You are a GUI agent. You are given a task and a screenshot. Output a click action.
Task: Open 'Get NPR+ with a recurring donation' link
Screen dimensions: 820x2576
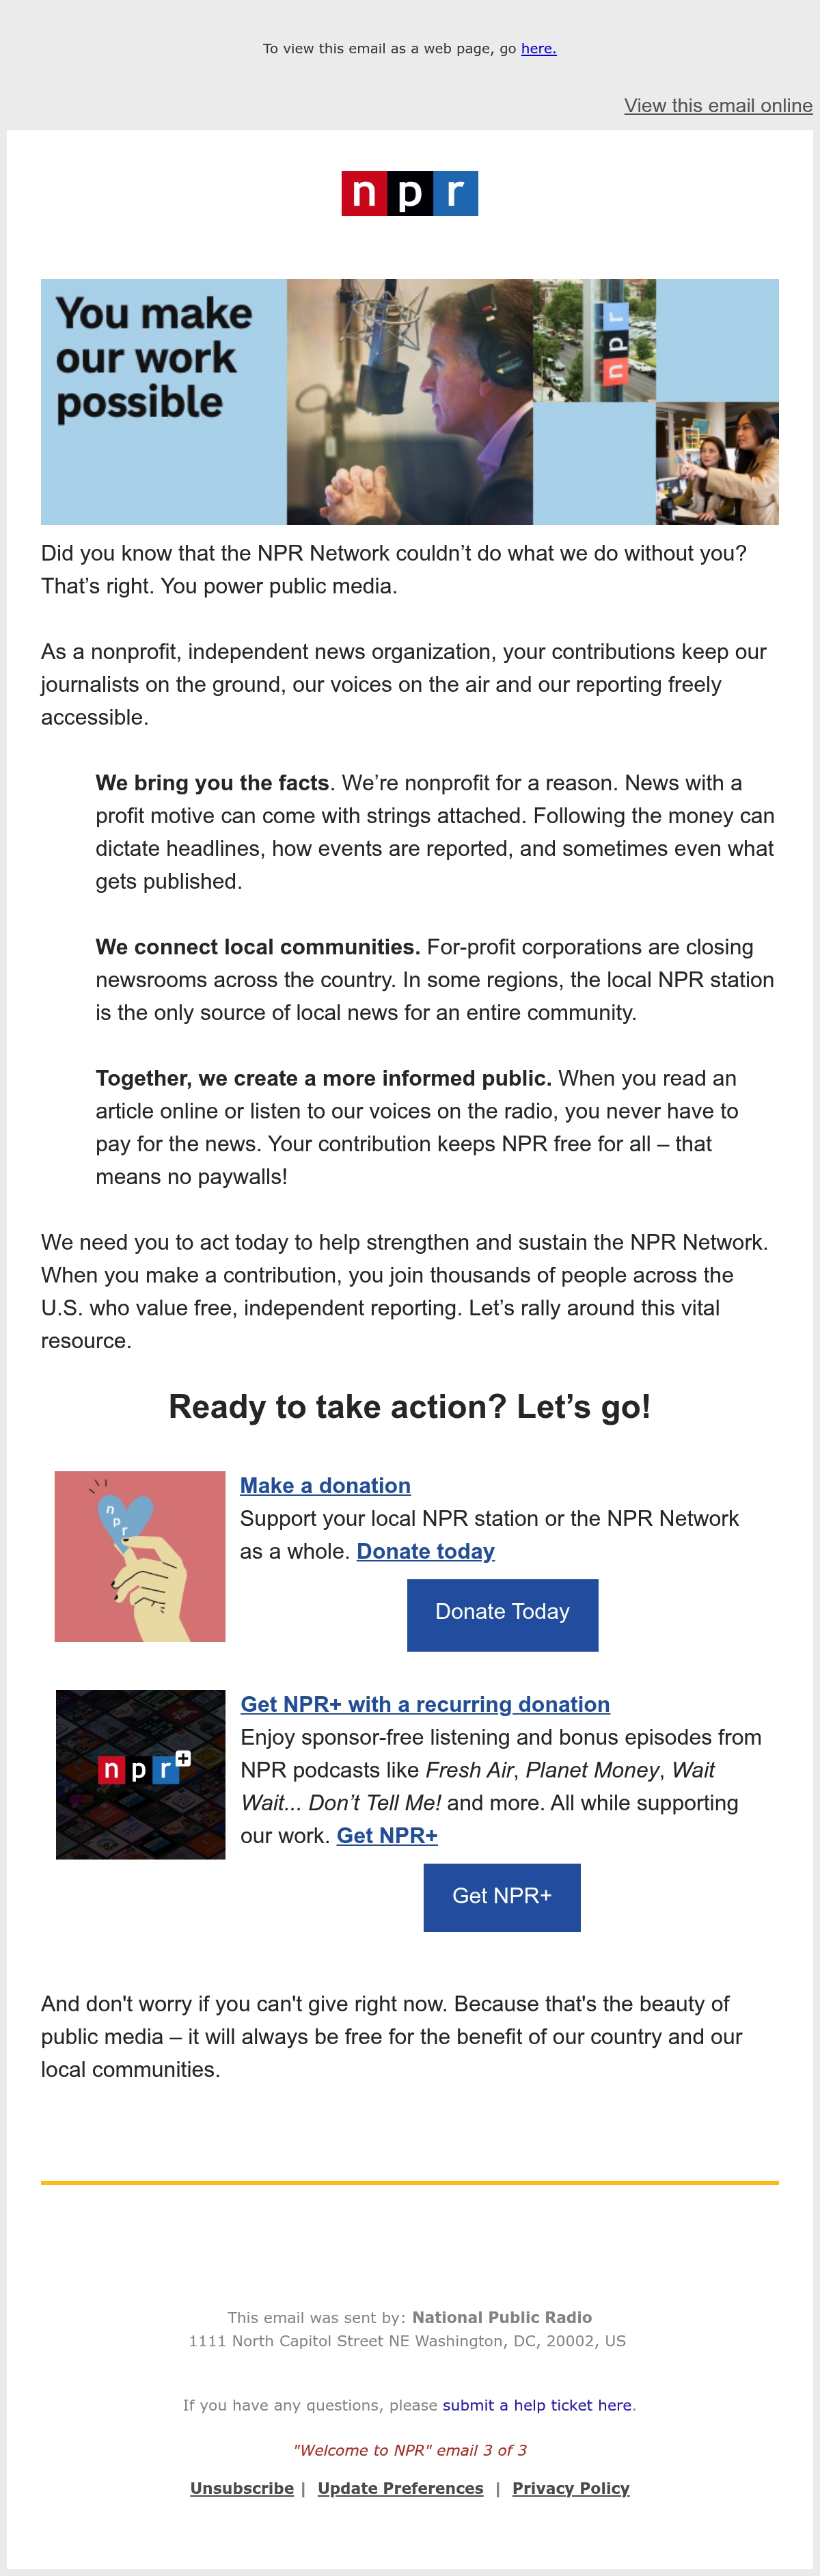pyautogui.click(x=425, y=1704)
